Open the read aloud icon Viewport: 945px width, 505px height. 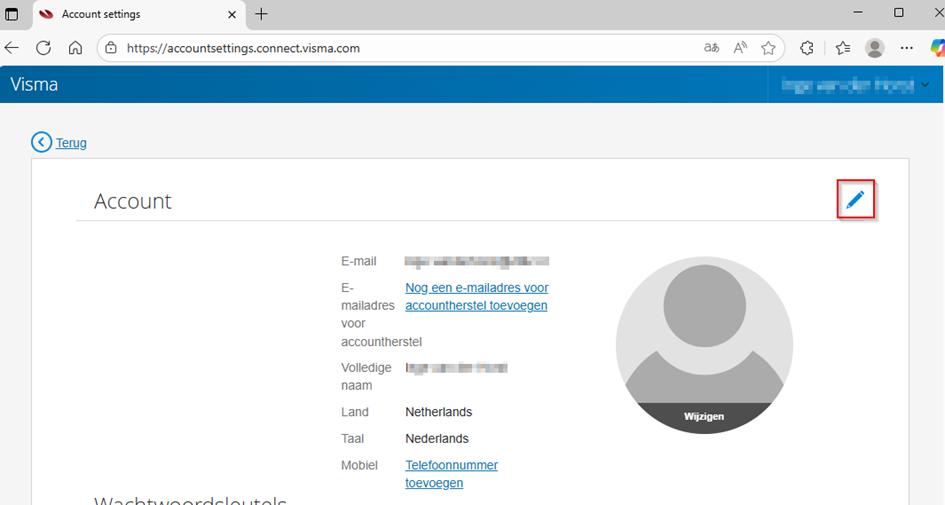(x=740, y=48)
